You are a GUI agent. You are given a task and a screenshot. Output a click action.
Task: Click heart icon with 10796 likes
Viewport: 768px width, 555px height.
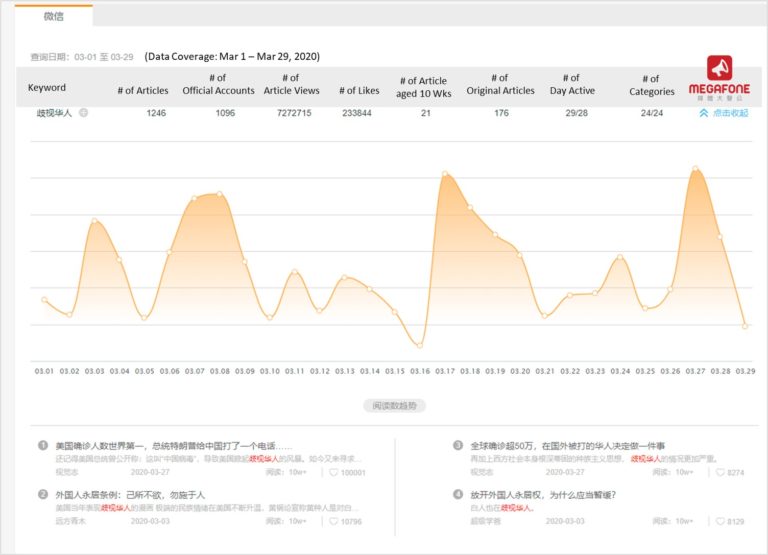334,521
